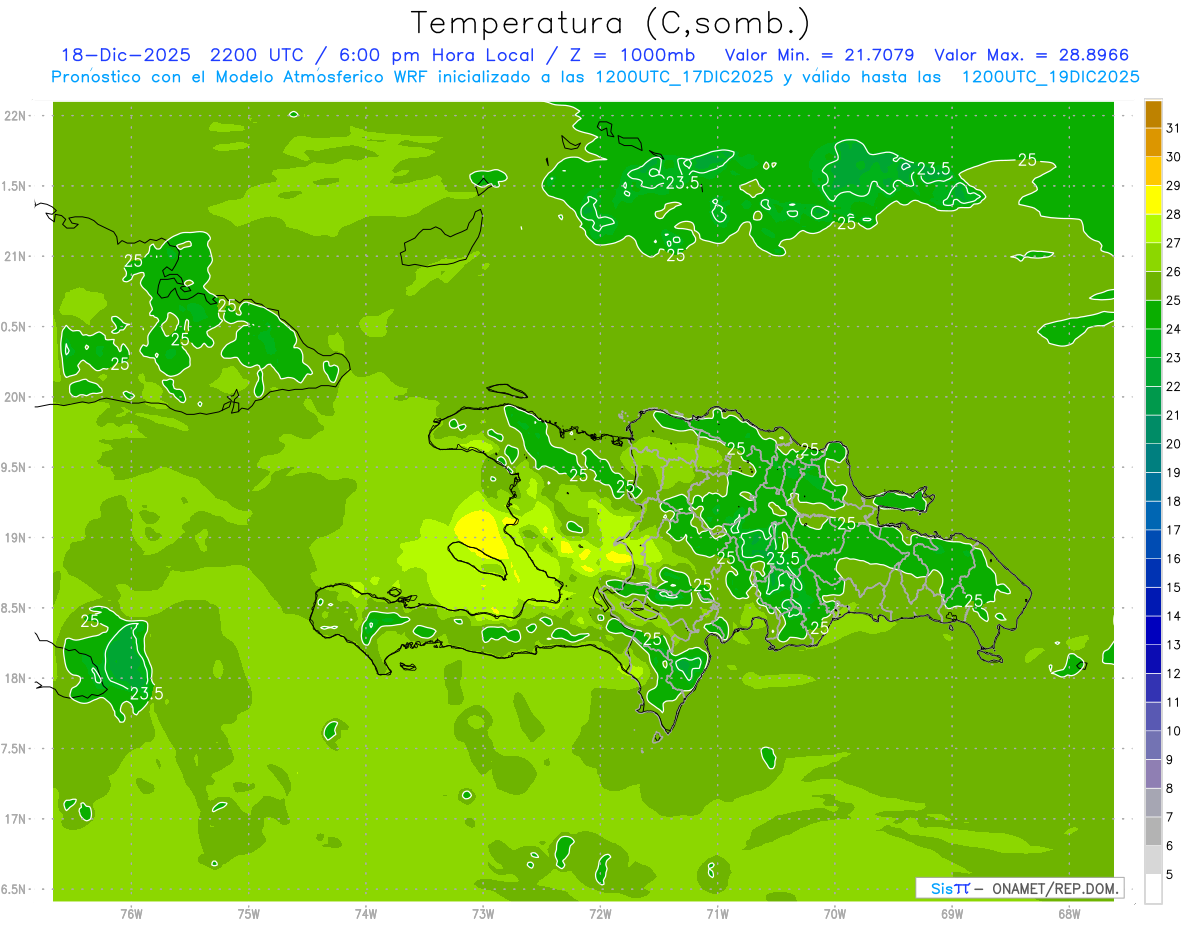Screen dimensions: 1200x927
Task: Click the 'Temperatura (C,somb.)' map title
Action: [x=611, y=23]
